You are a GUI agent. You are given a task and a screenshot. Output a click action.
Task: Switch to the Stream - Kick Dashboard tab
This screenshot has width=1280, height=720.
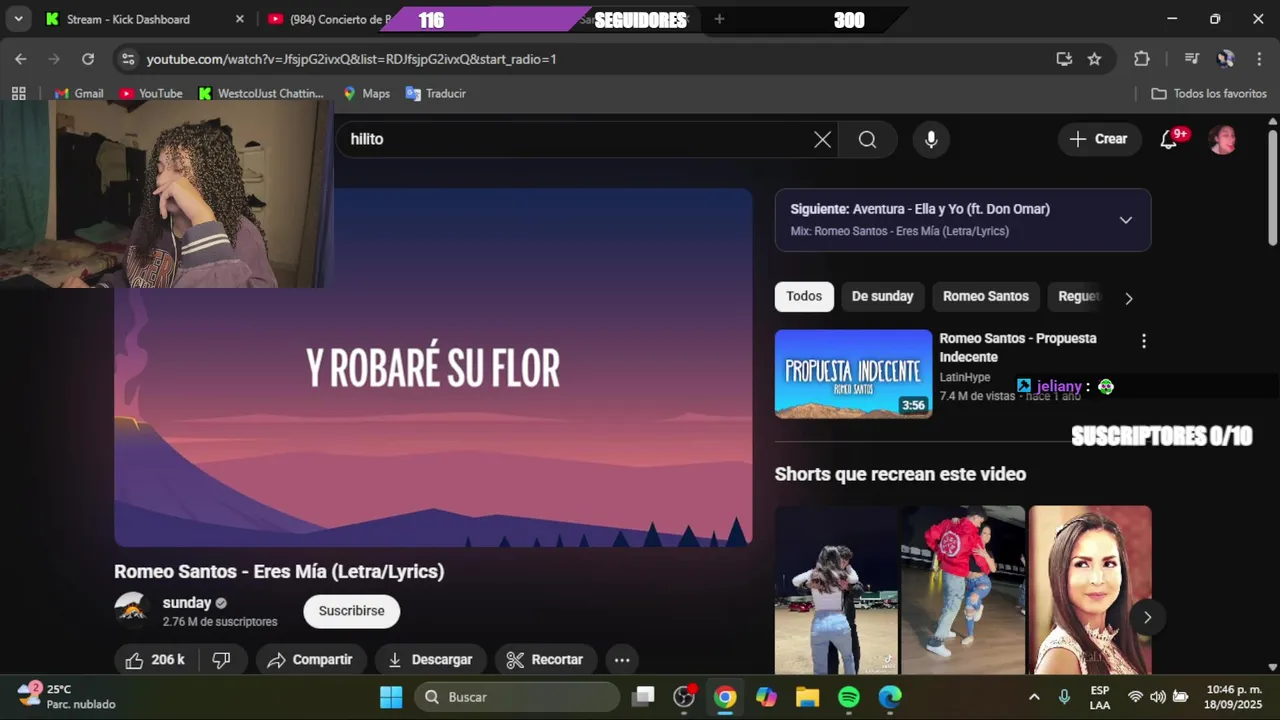point(128,19)
